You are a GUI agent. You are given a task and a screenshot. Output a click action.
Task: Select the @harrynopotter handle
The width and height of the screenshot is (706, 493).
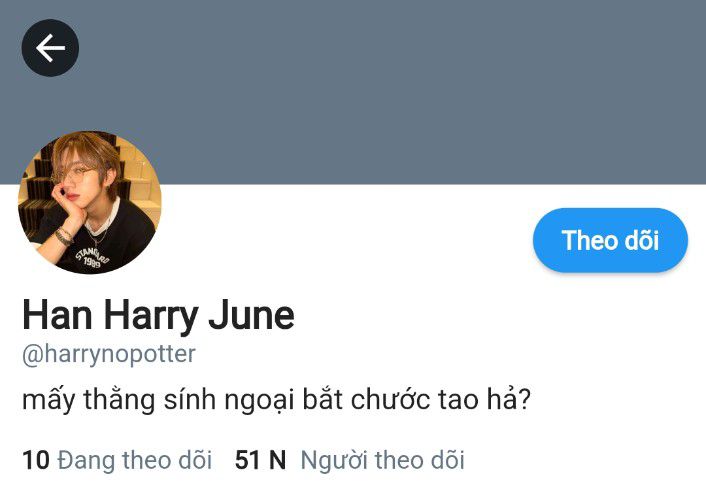109,354
